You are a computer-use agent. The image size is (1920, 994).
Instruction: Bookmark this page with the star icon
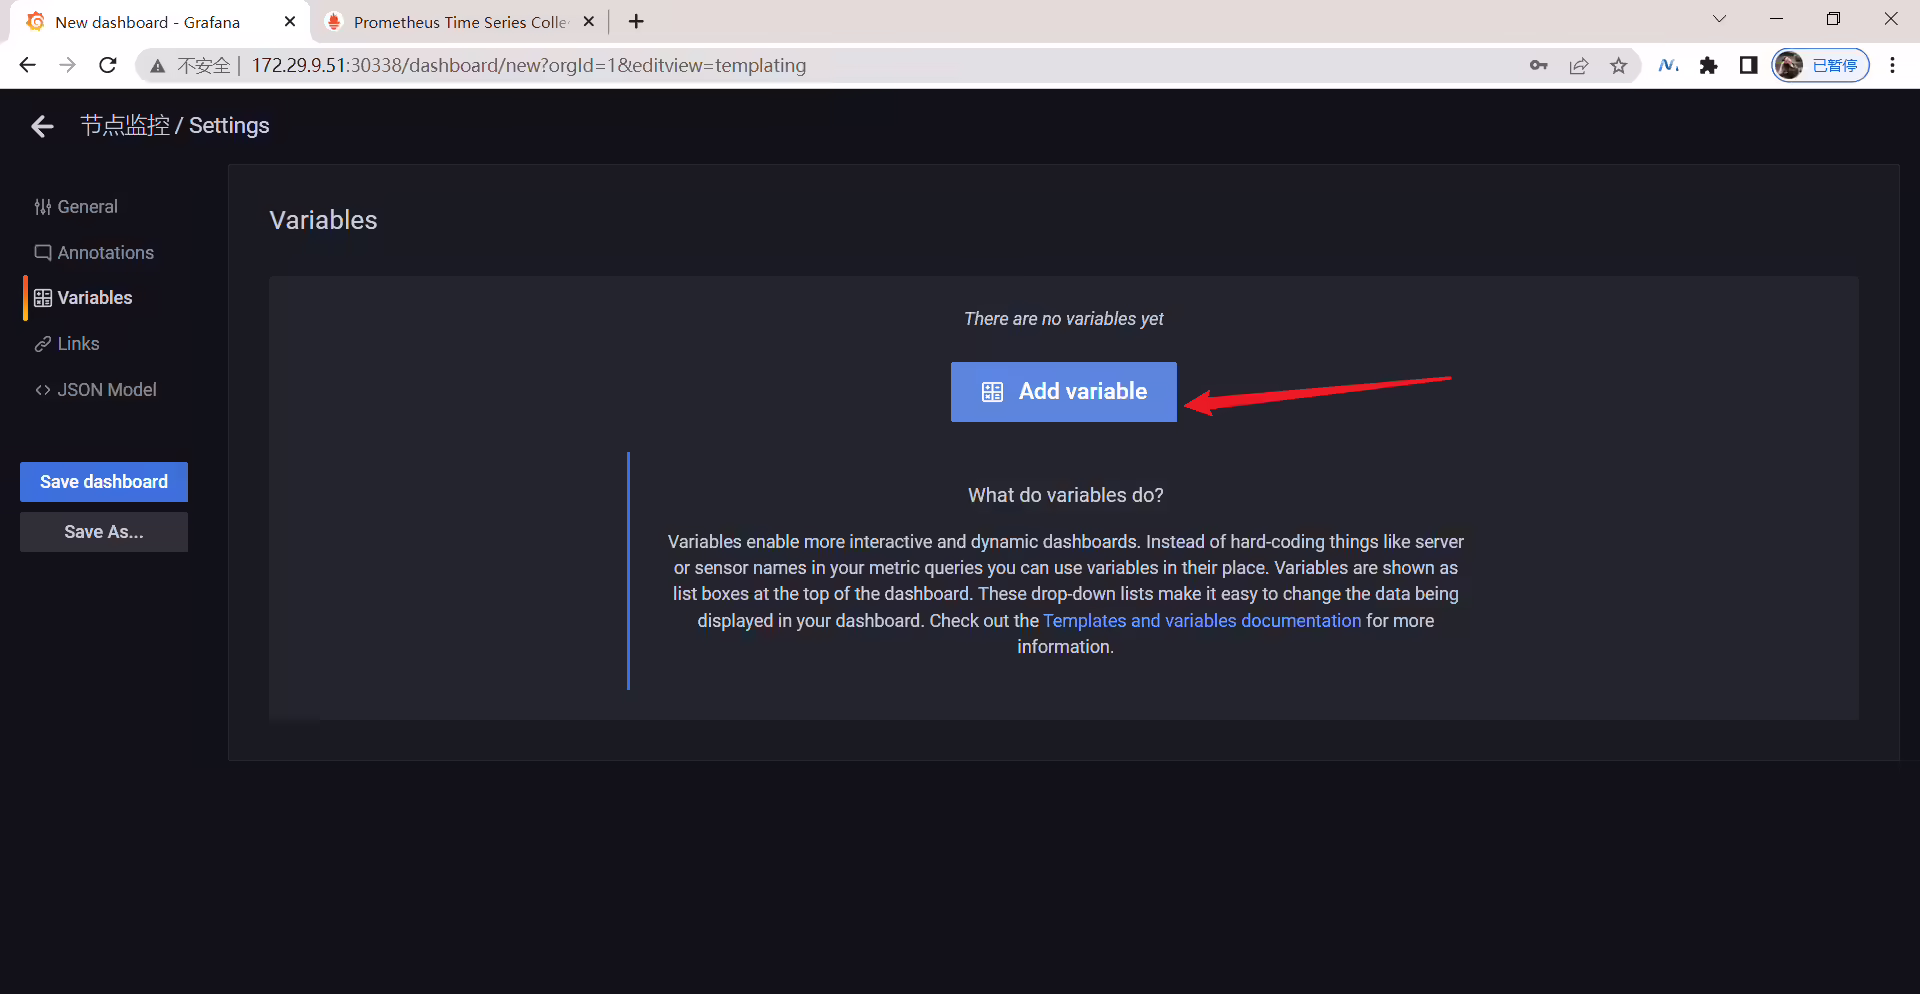(x=1619, y=65)
